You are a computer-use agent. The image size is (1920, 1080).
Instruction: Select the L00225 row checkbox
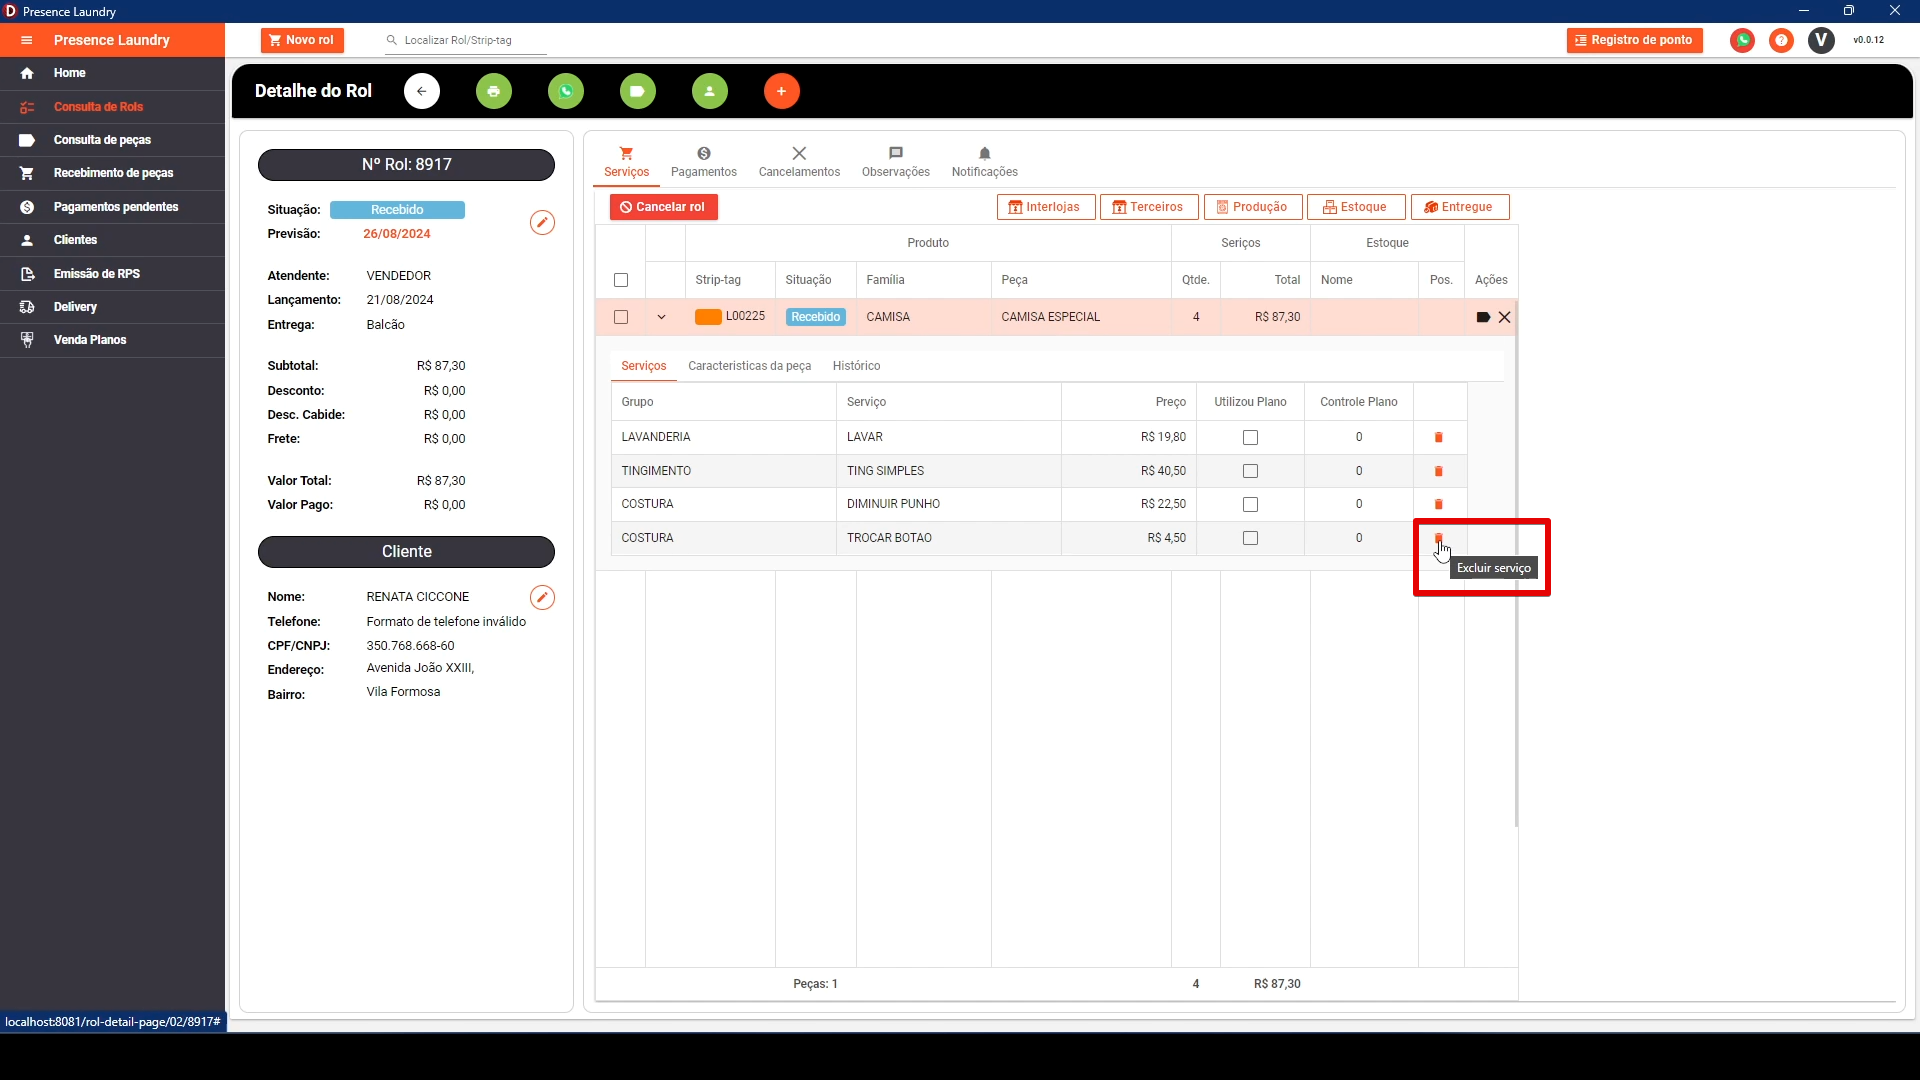point(621,317)
